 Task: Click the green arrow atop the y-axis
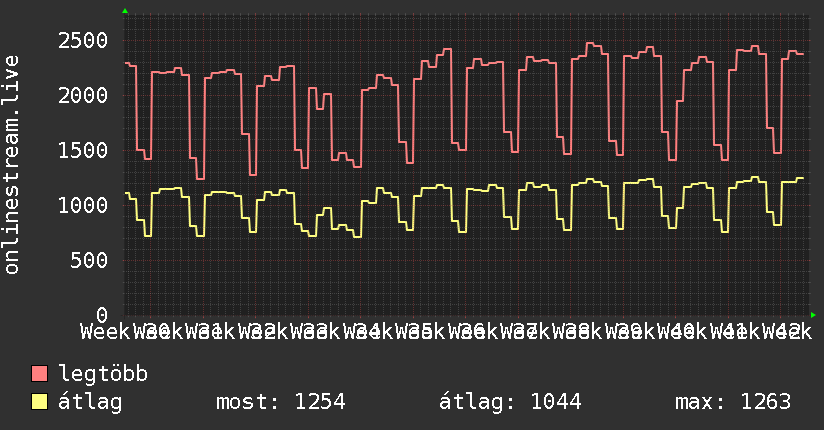125,11
